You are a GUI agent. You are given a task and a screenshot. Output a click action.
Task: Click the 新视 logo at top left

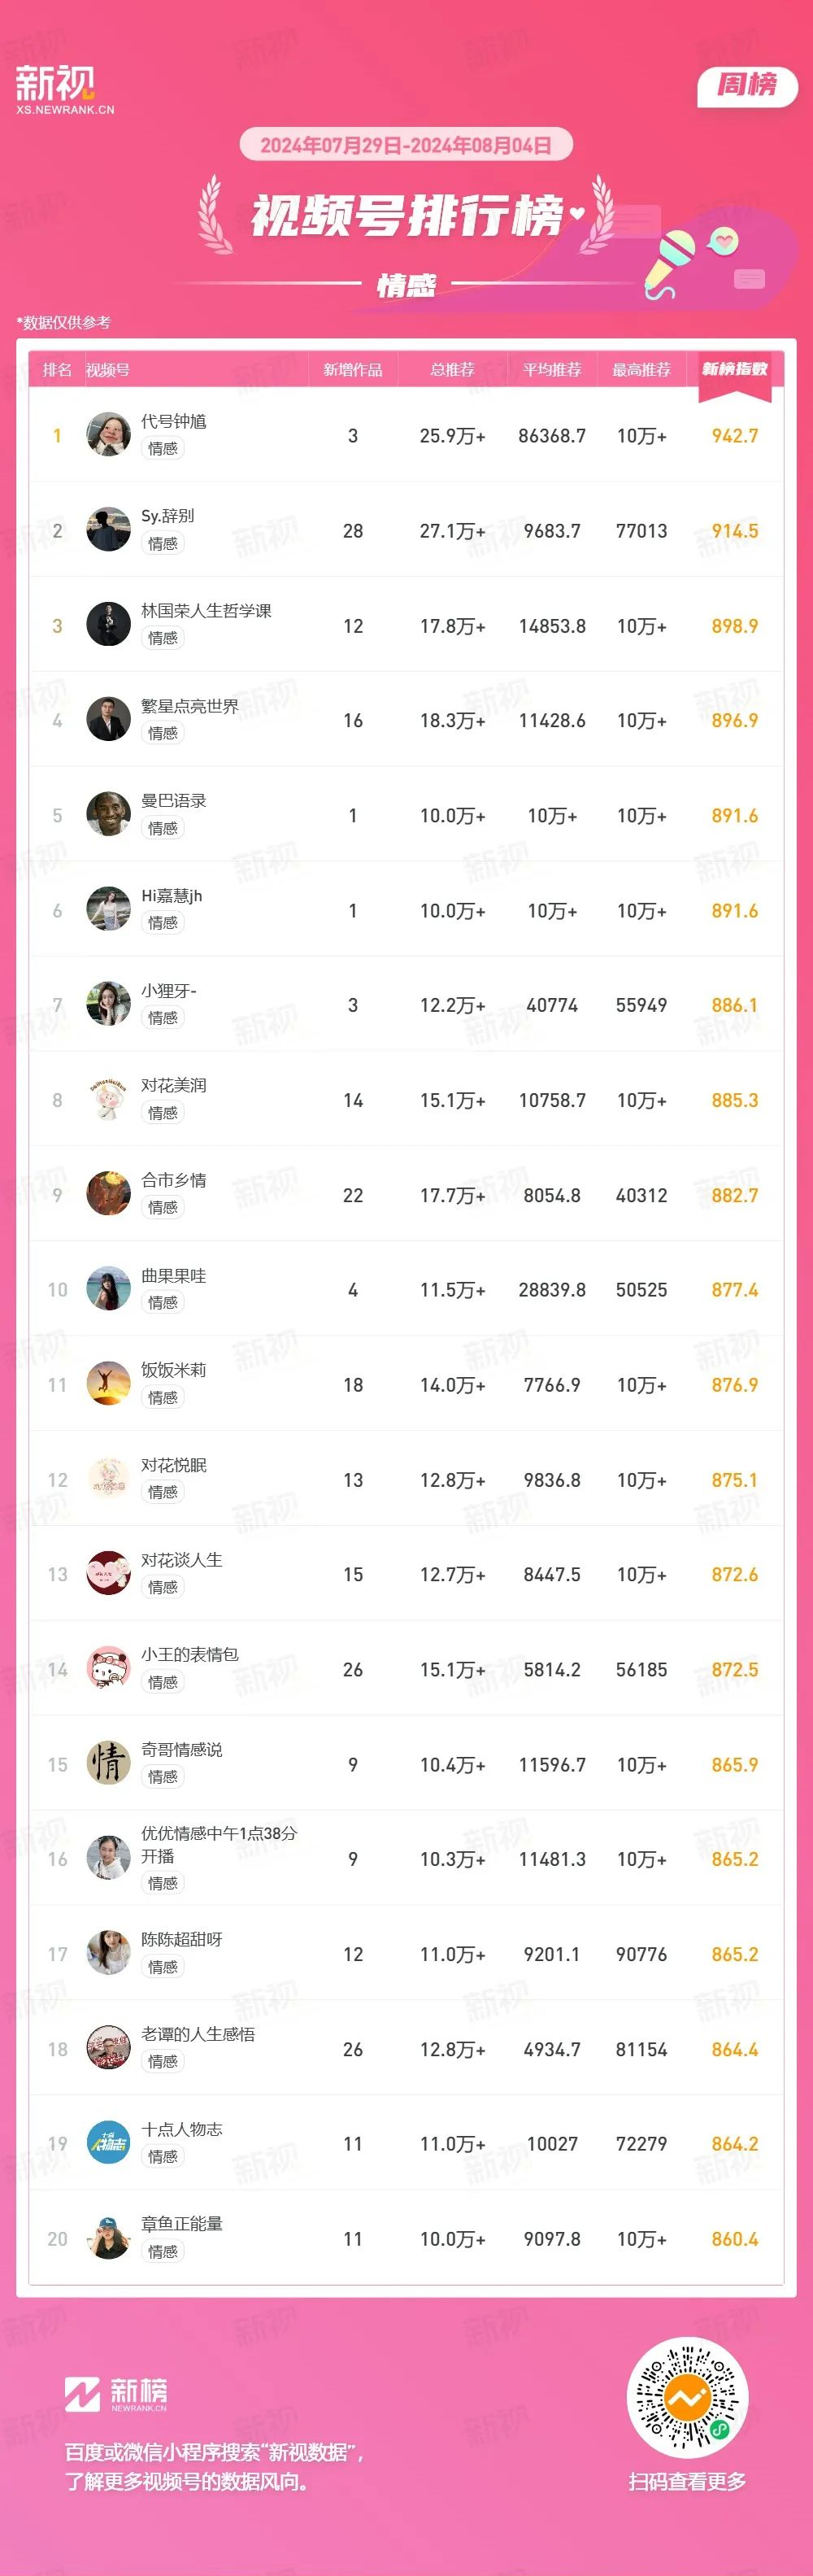click(x=64, y=89)
